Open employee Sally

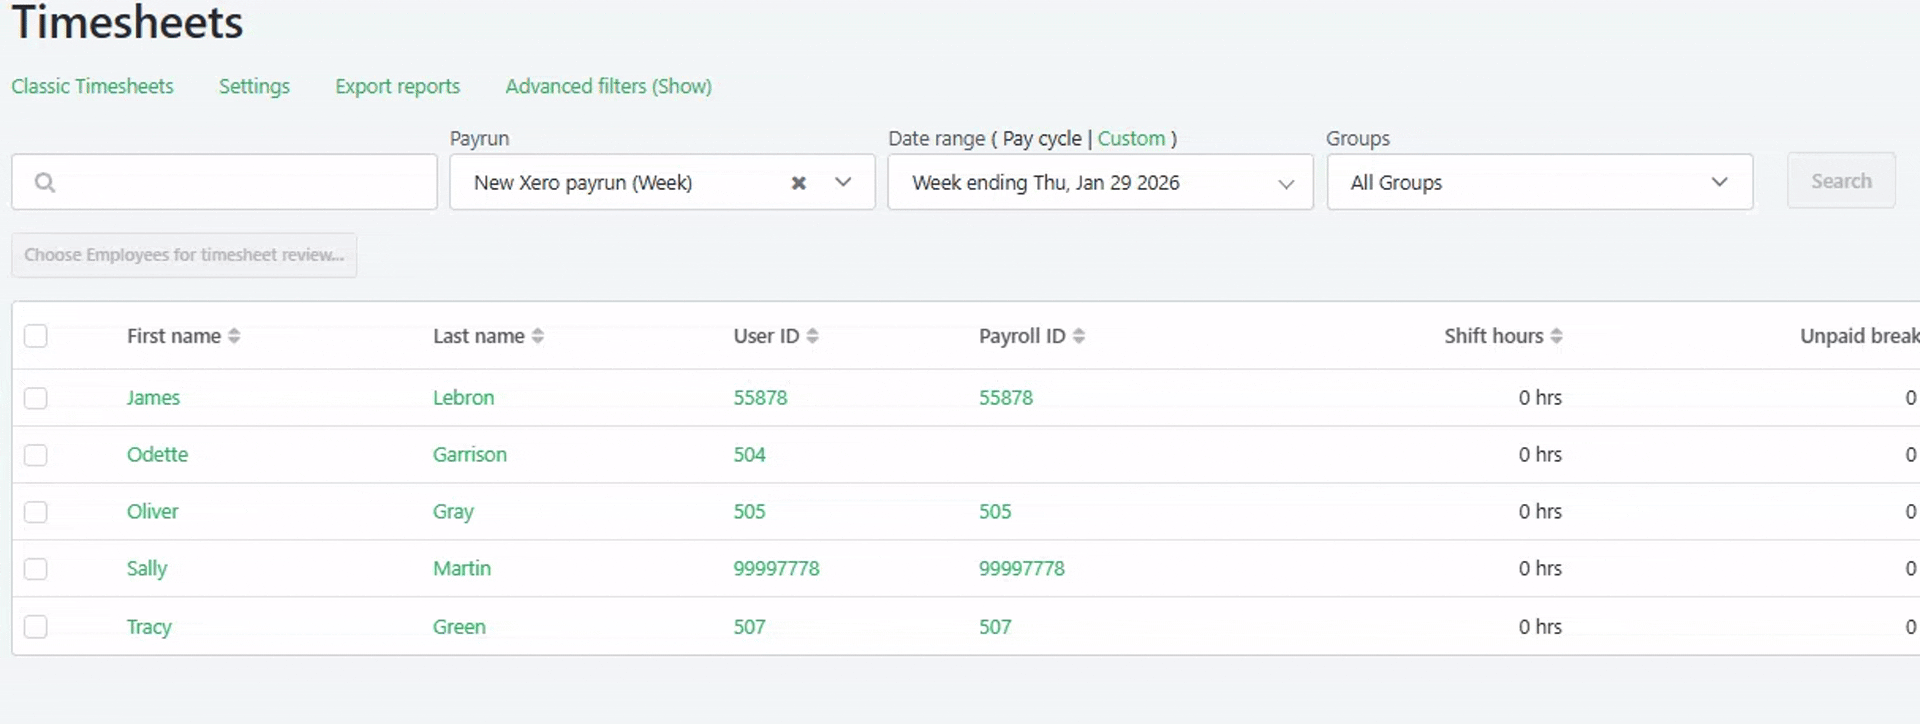[146, 569]
